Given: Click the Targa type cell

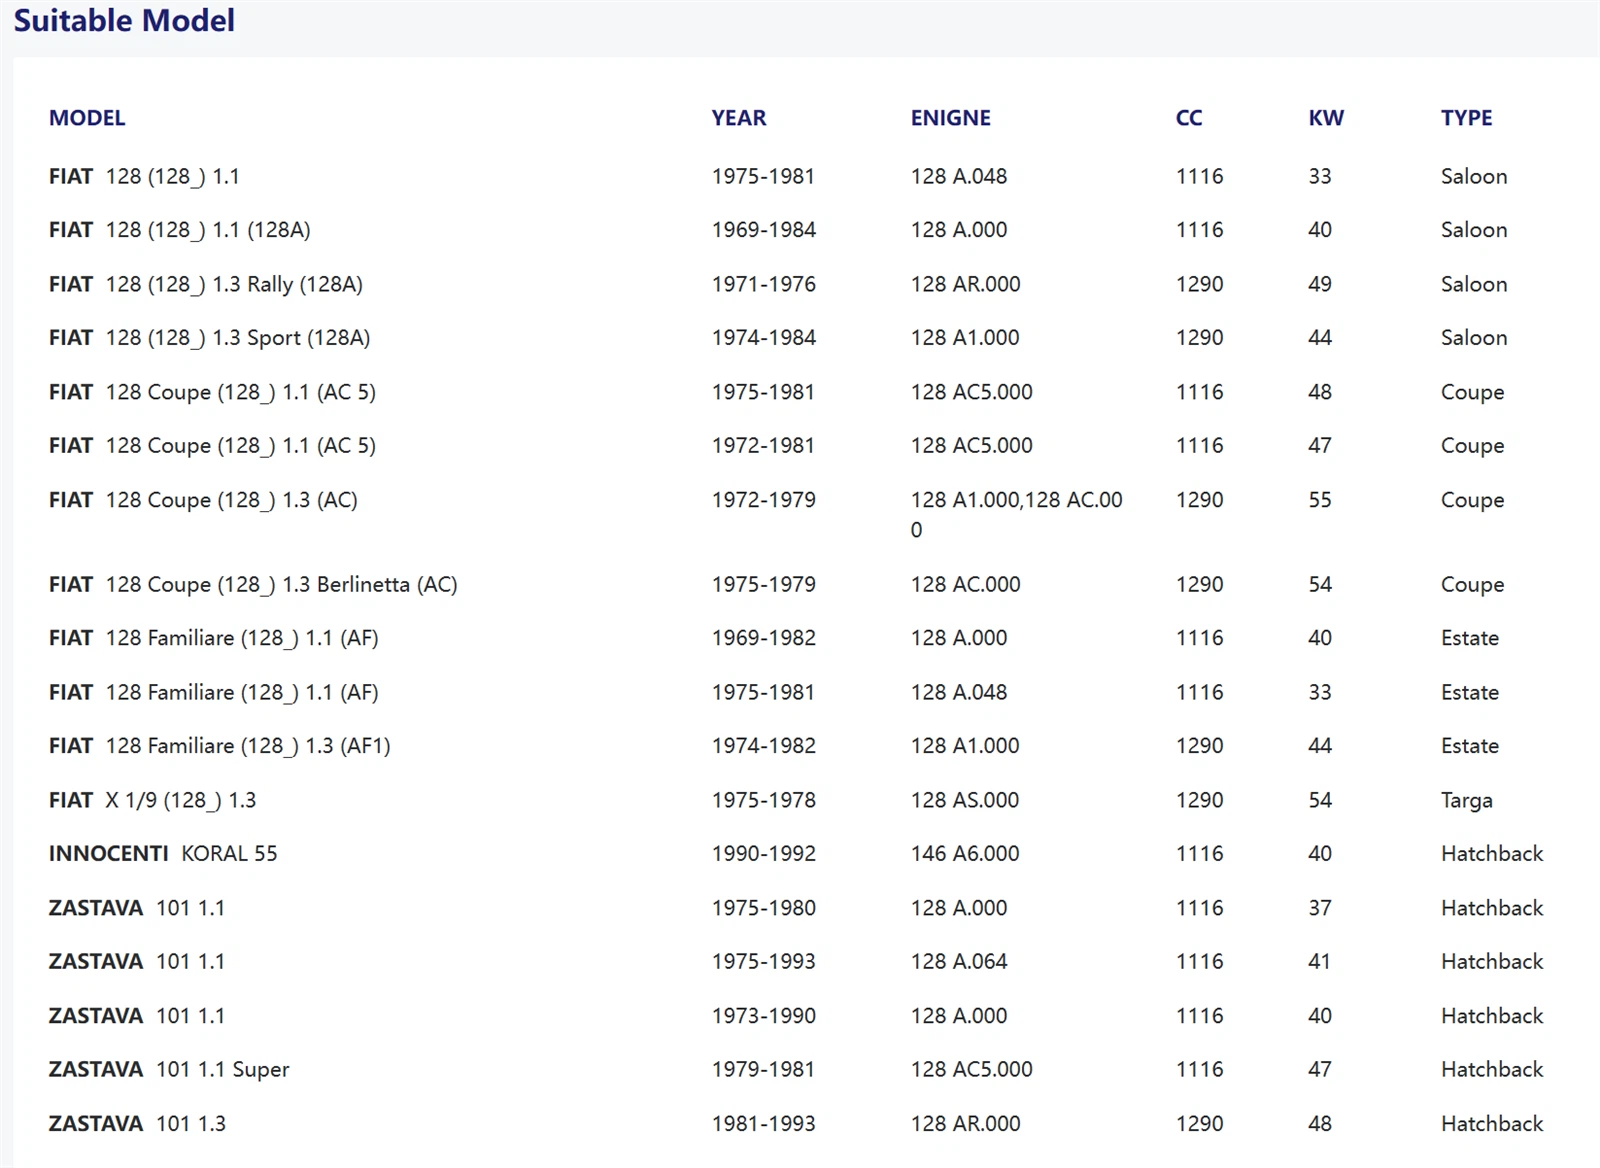Looking at the screenshot, I should pos(1467,801).
